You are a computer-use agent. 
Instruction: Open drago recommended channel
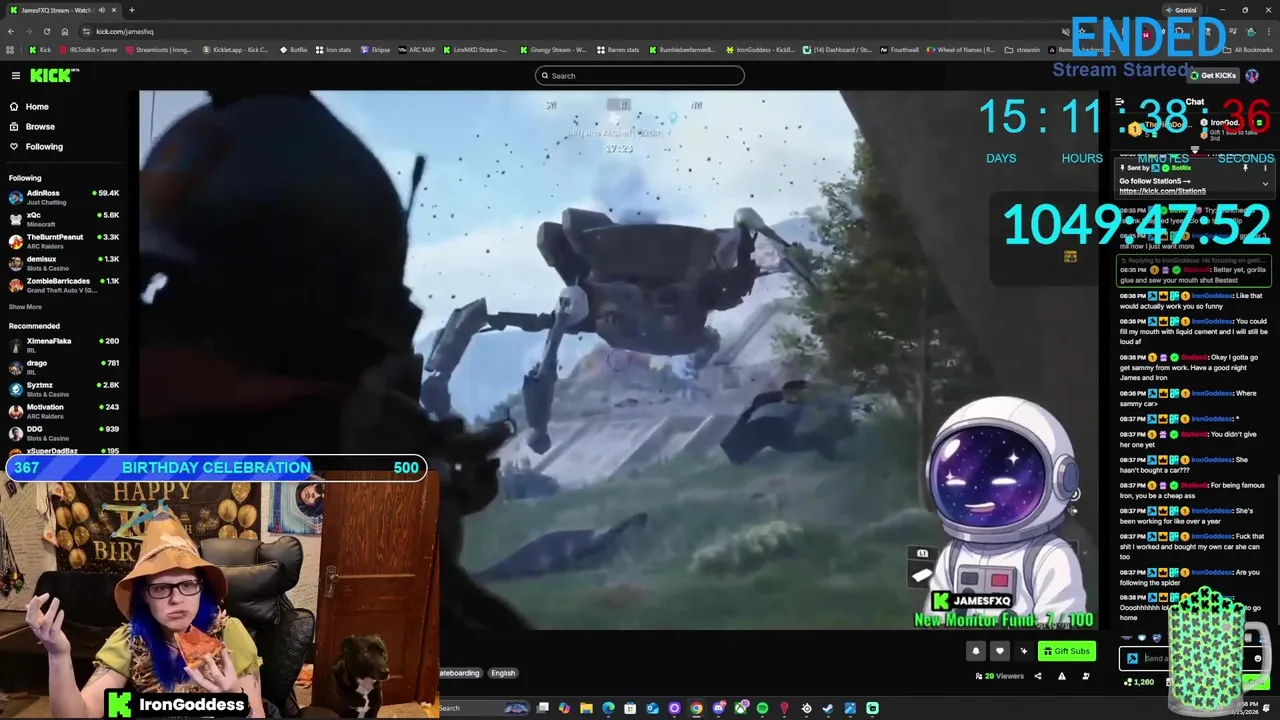(x=64, y=366)
